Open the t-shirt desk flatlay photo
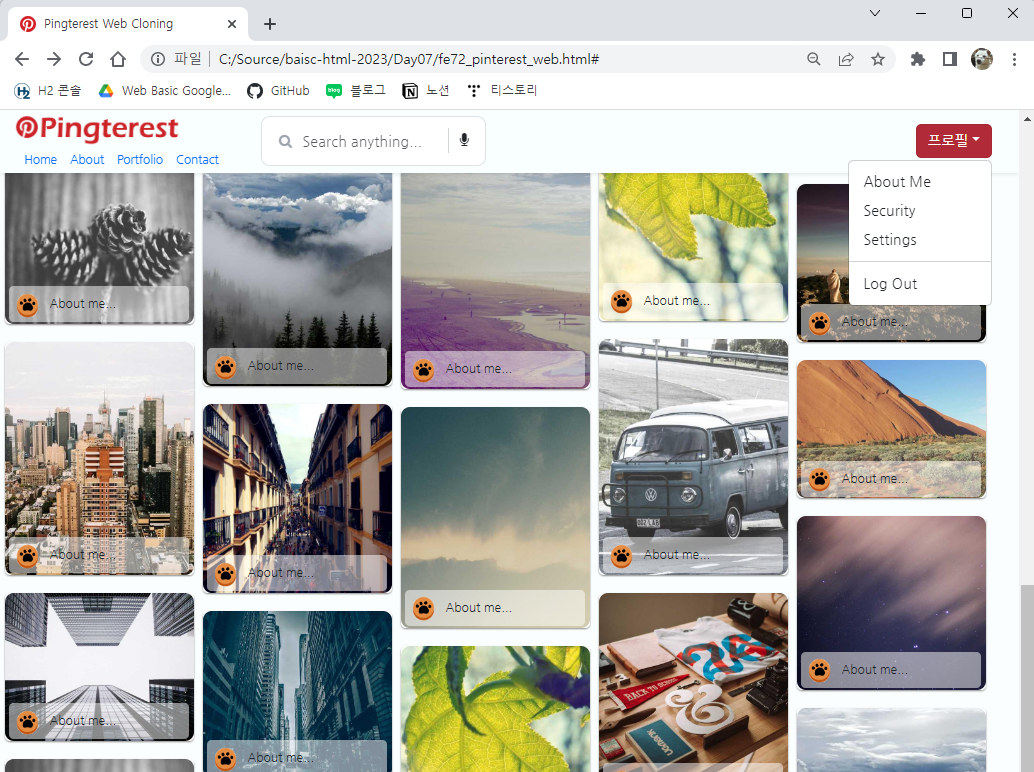The image size is (1034, 772). (x=693, y=682)
